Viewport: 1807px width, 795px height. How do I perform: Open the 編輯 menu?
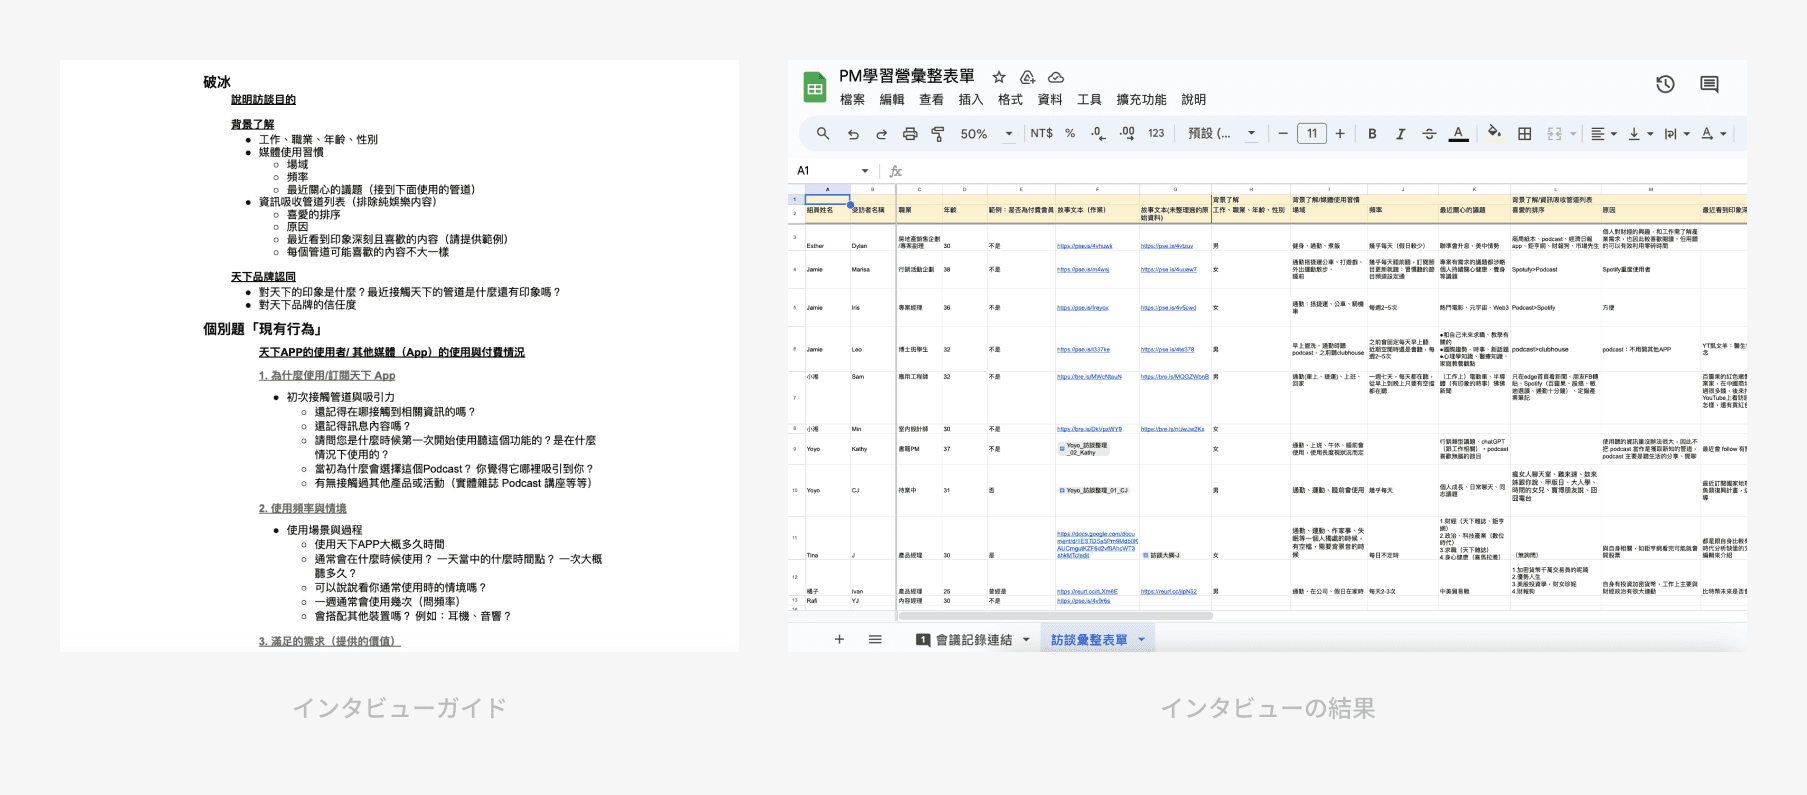892,100
